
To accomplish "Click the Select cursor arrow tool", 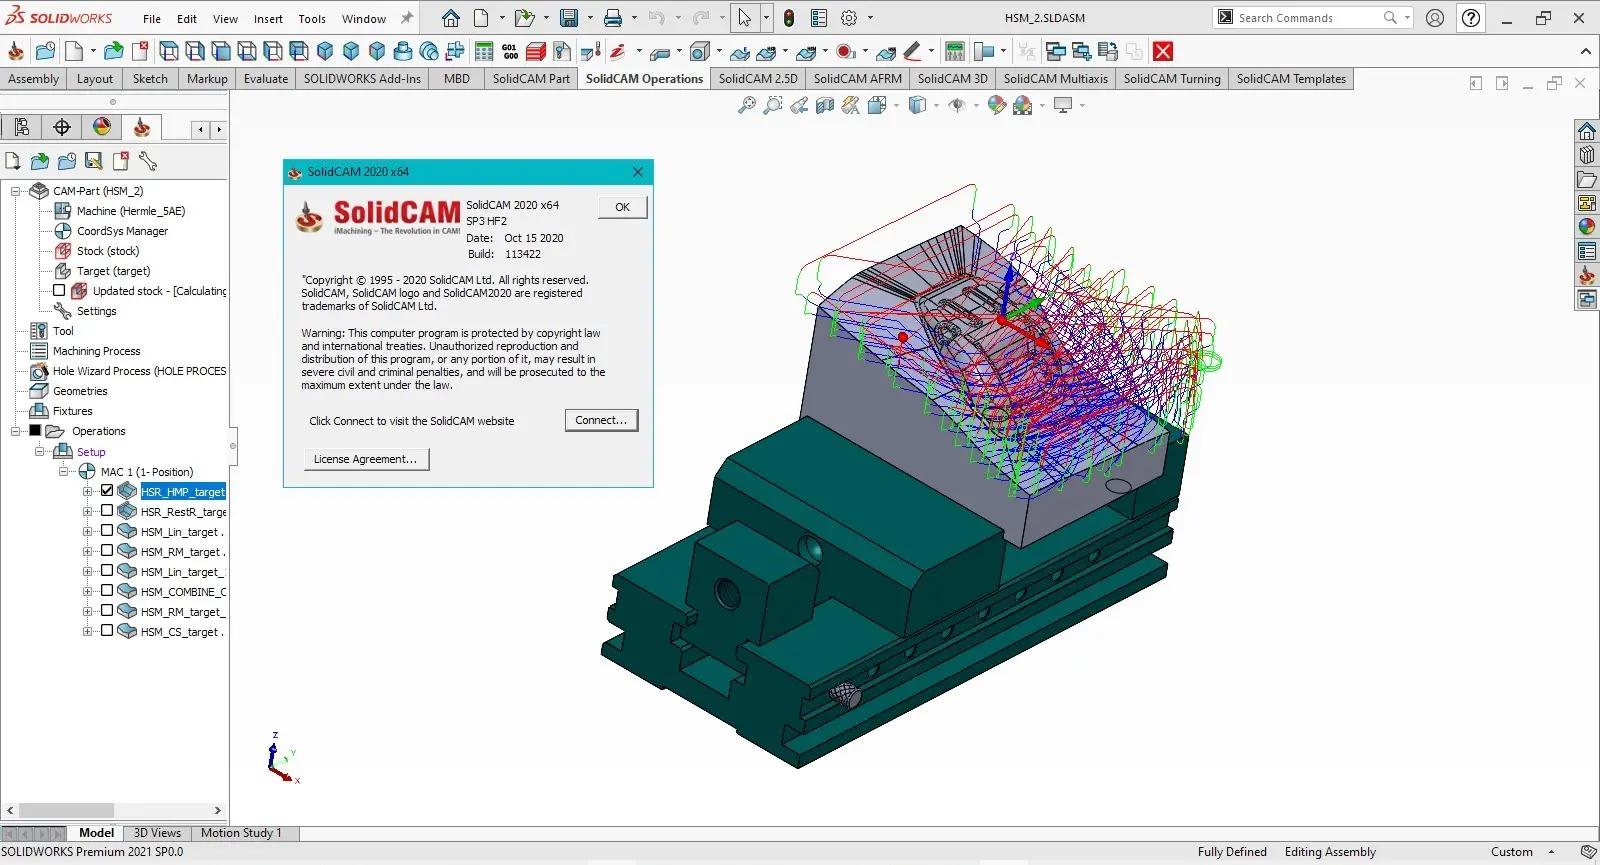I will point(744,18).
